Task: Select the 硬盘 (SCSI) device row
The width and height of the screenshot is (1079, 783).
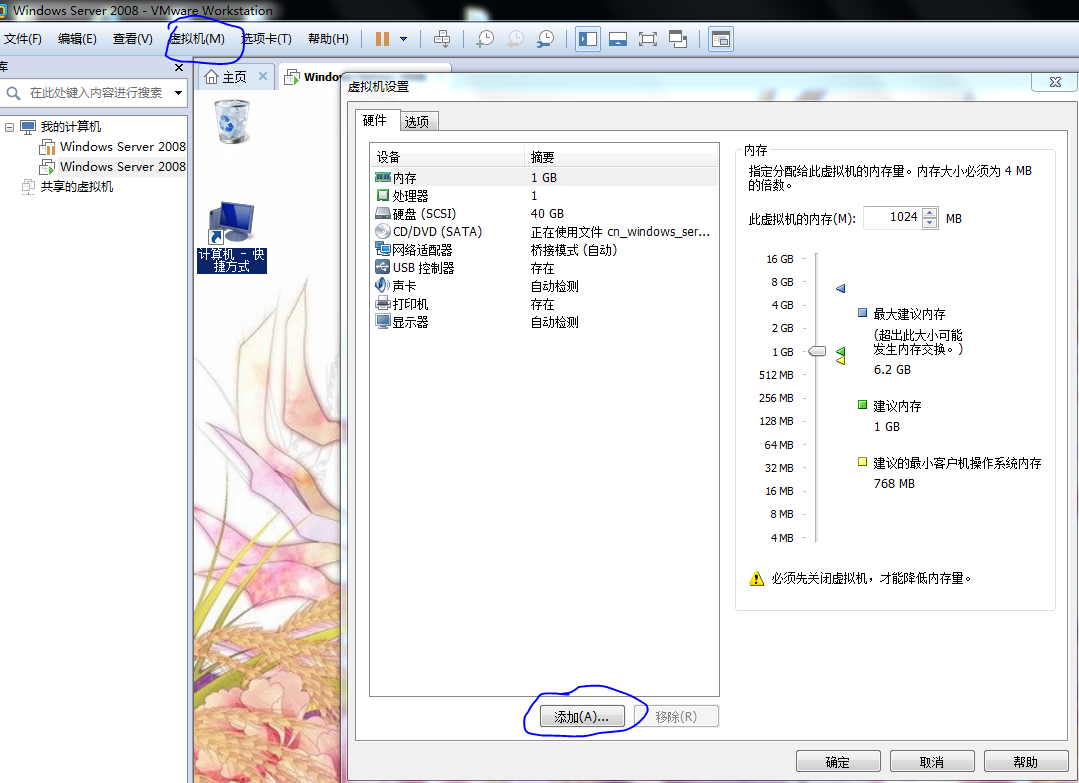Action: 544,214
